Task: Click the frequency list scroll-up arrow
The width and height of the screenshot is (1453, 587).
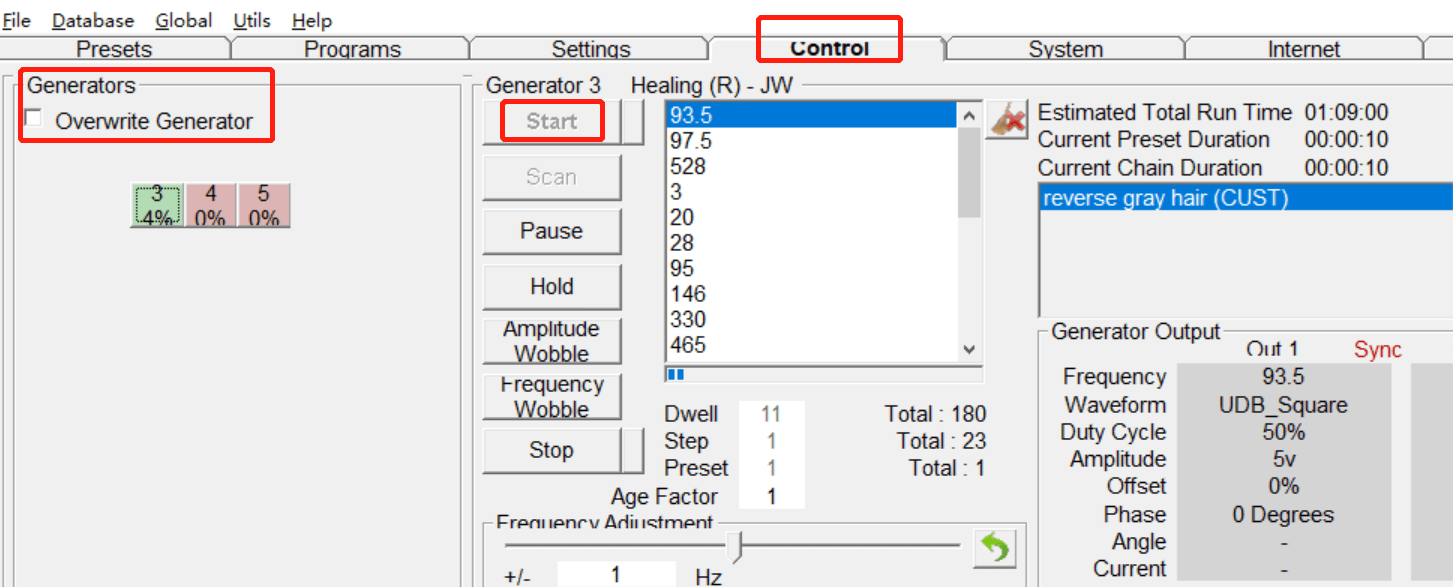Action: point(969,115)
